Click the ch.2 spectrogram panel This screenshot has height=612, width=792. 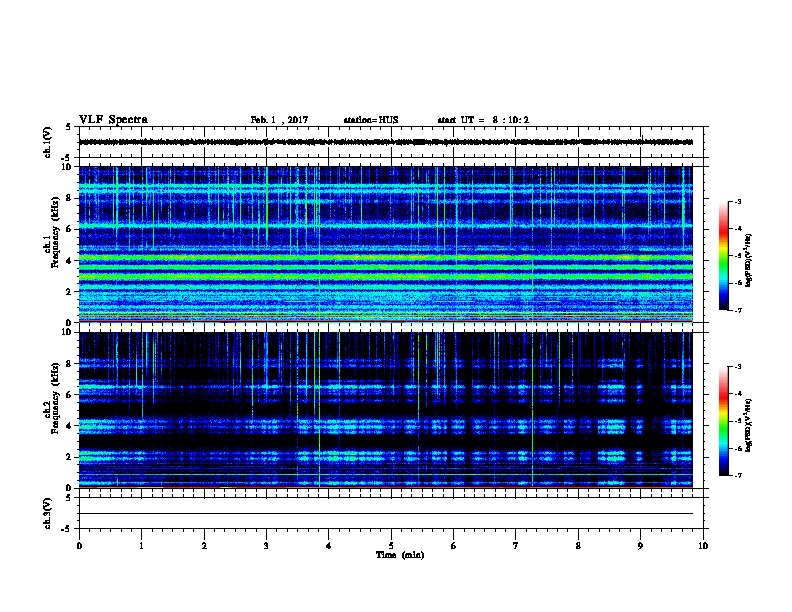386,410
